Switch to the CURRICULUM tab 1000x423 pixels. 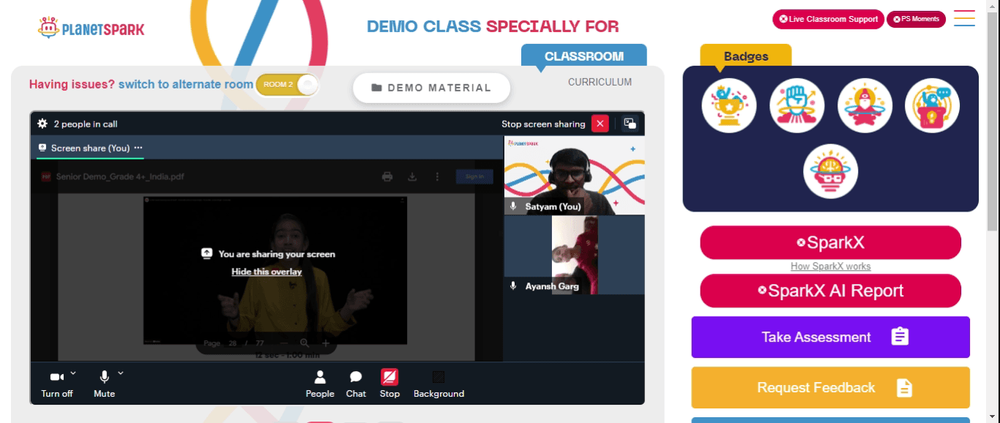pos(600,82)
